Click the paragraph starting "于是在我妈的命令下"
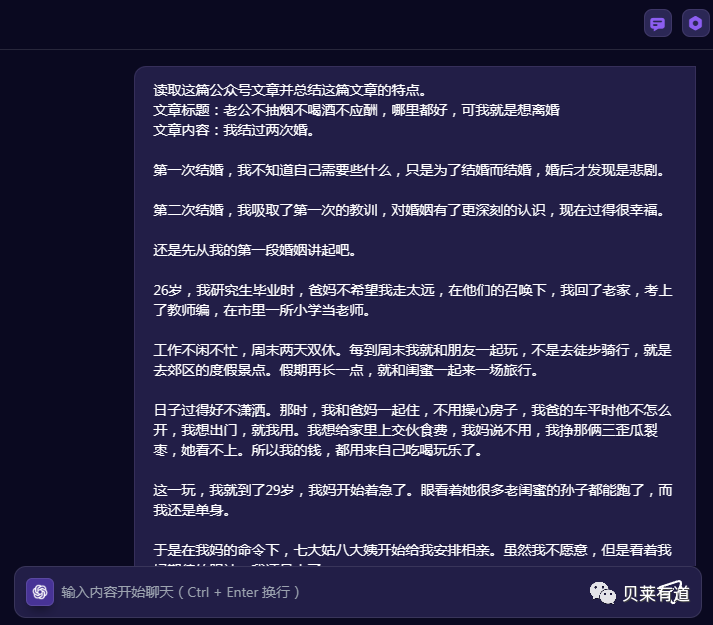 412,555
